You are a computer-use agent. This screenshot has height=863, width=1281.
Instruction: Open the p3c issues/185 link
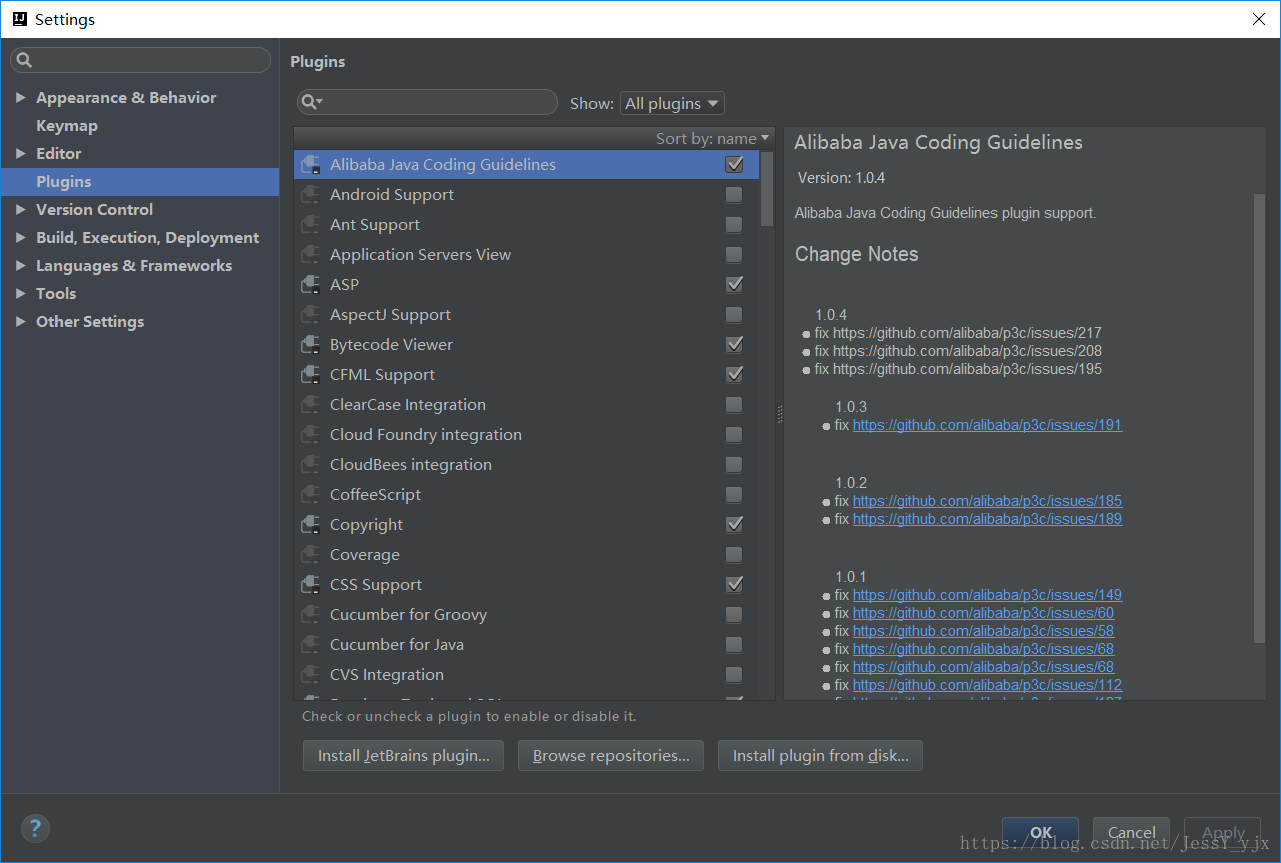[x=987, y=501]
